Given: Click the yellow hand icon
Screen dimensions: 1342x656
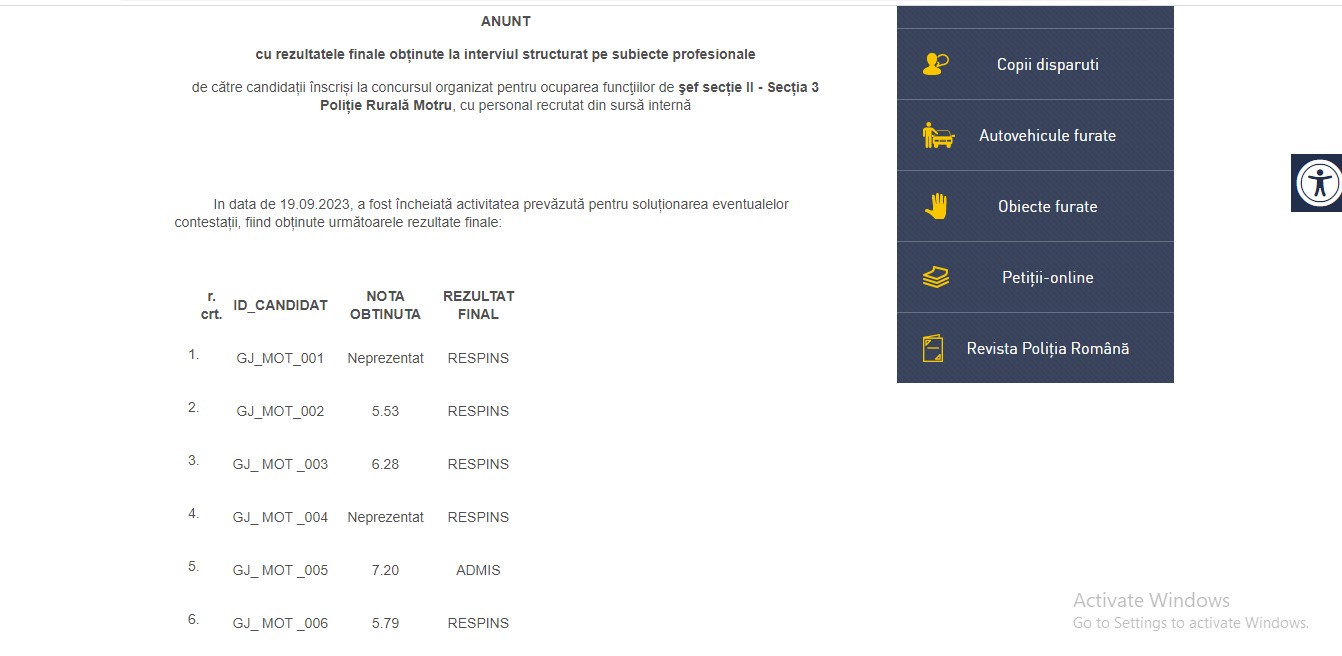Looking at the screenshot, I should [x=936, y=207].
